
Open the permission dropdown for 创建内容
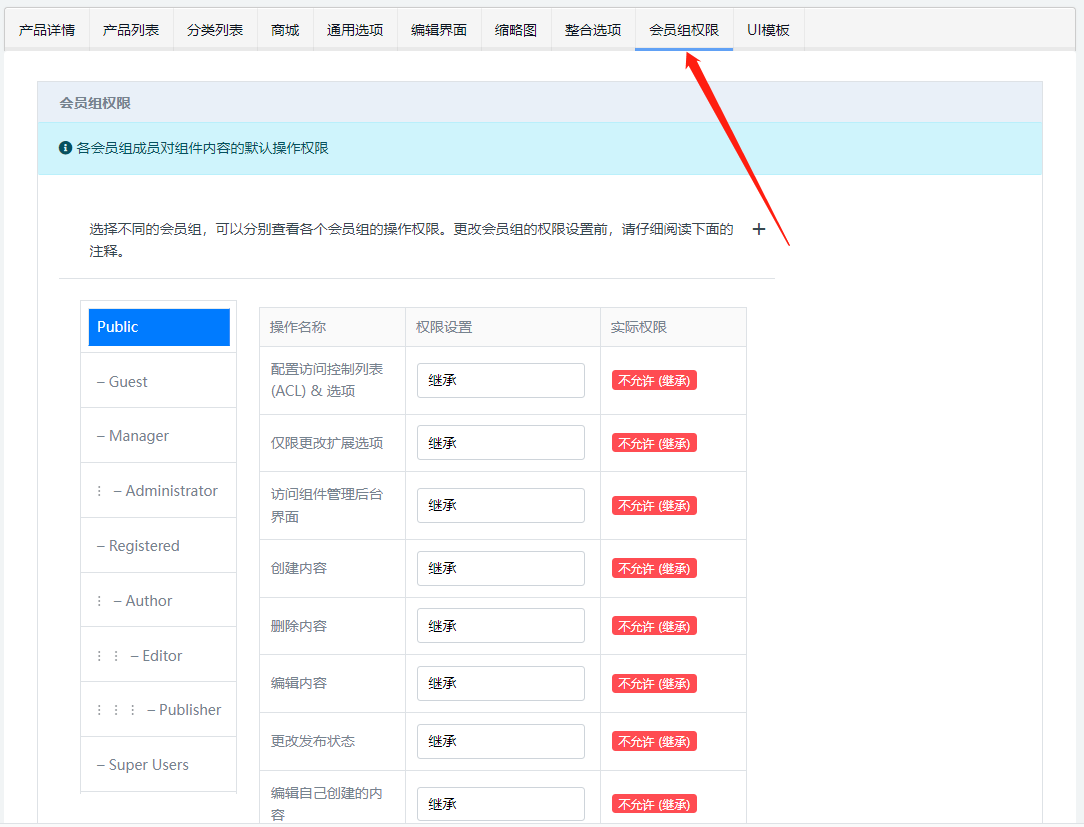[500, 568]
